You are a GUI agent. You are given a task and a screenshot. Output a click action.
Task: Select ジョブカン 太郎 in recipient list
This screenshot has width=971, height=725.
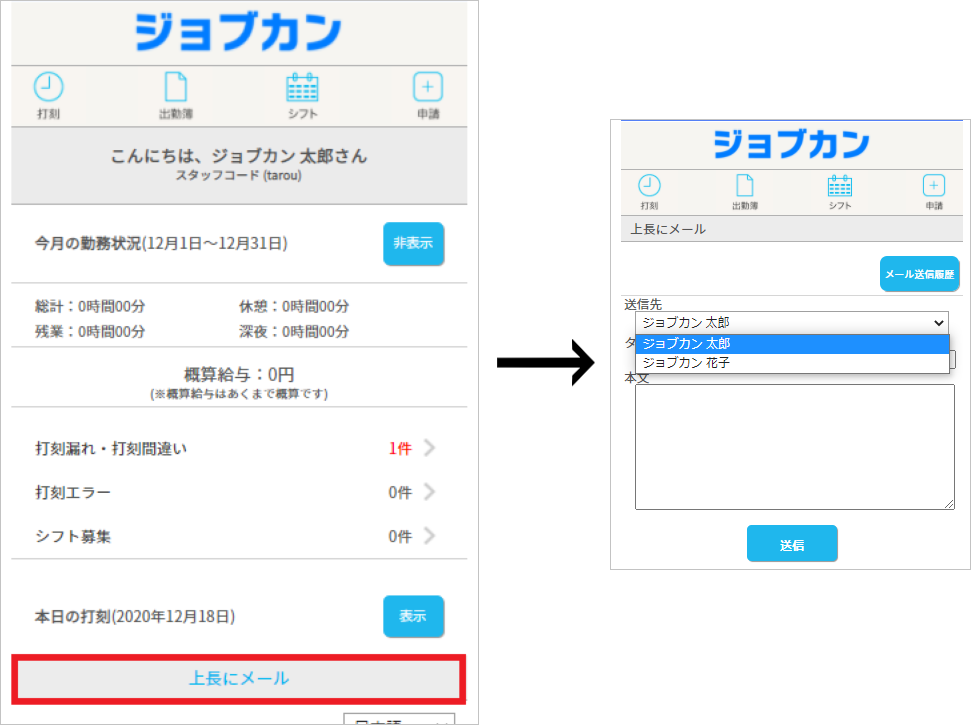coord(792,344)
